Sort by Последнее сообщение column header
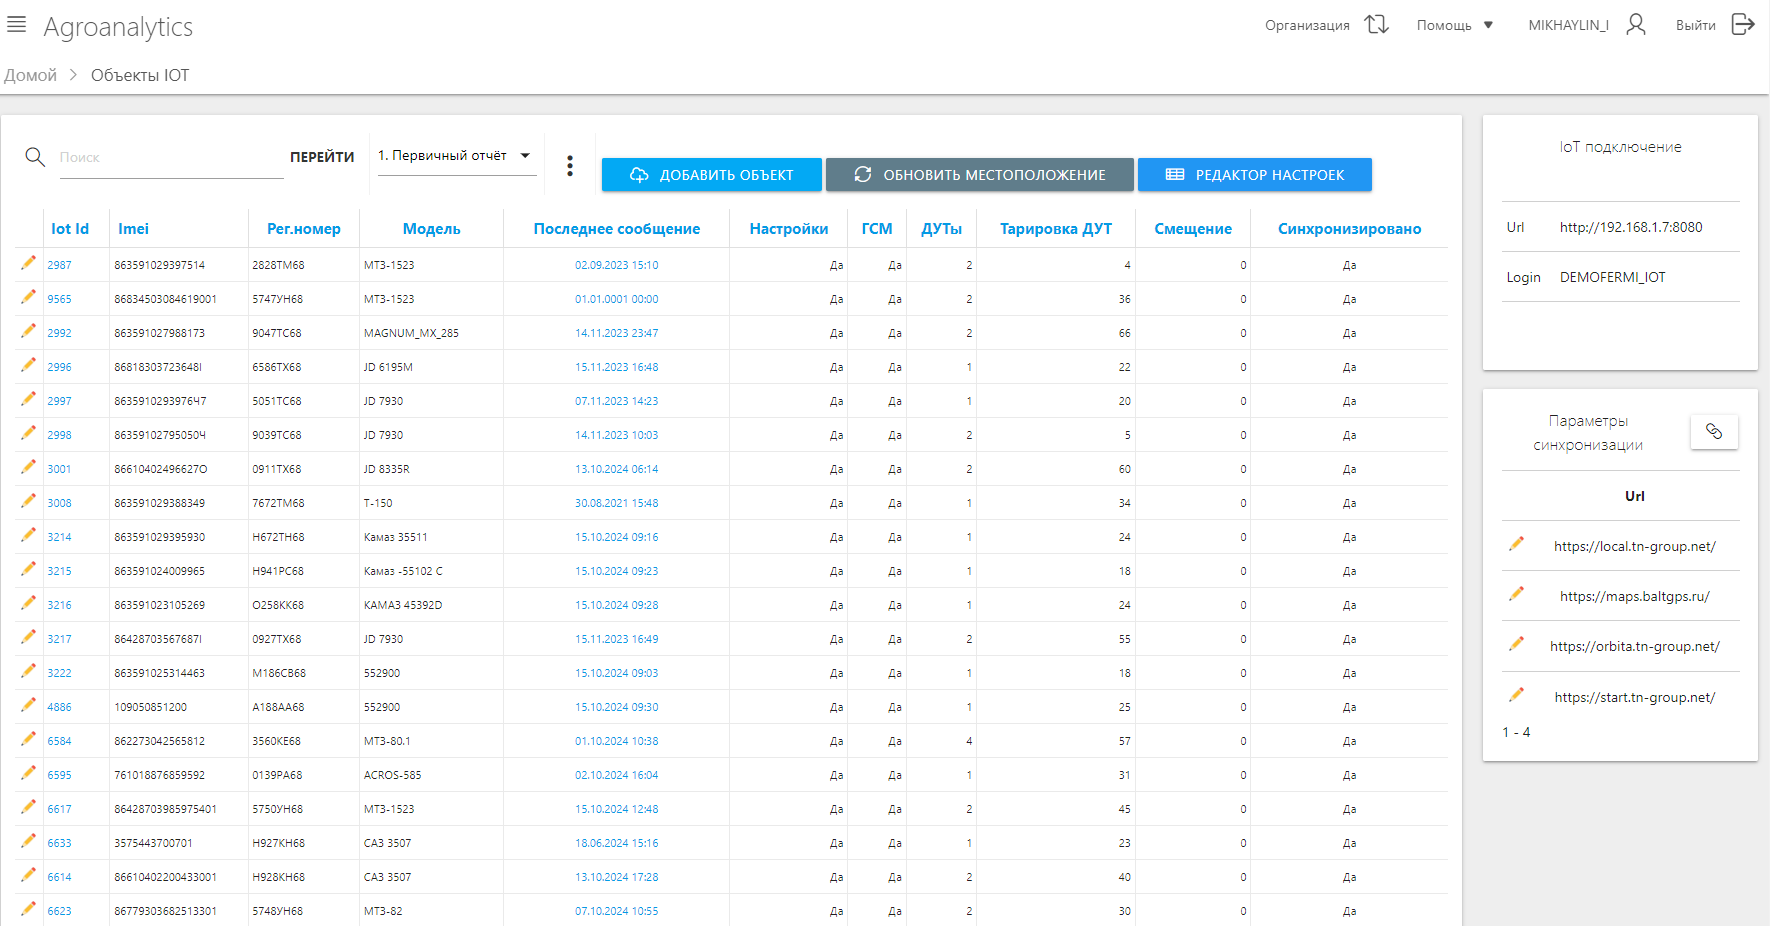Screen dimensions: 1770x926 point(616,229)
